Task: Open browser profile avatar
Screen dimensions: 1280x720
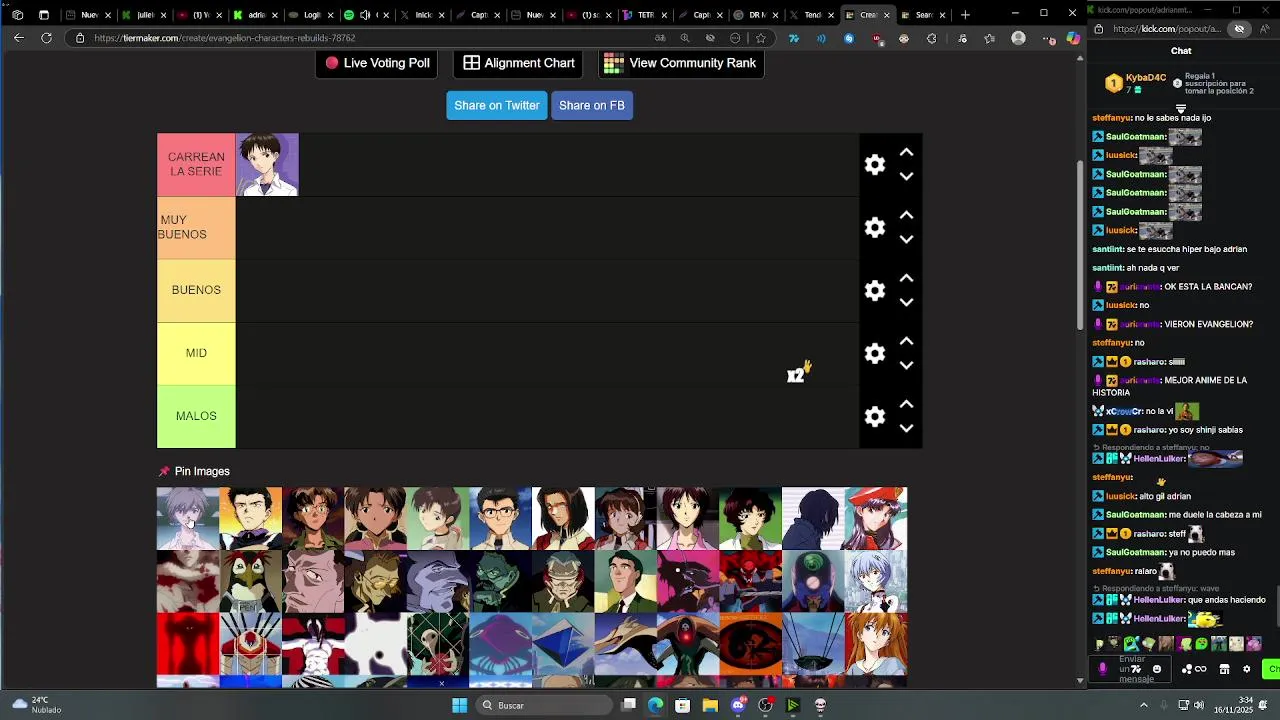Action: point(1018,38)
